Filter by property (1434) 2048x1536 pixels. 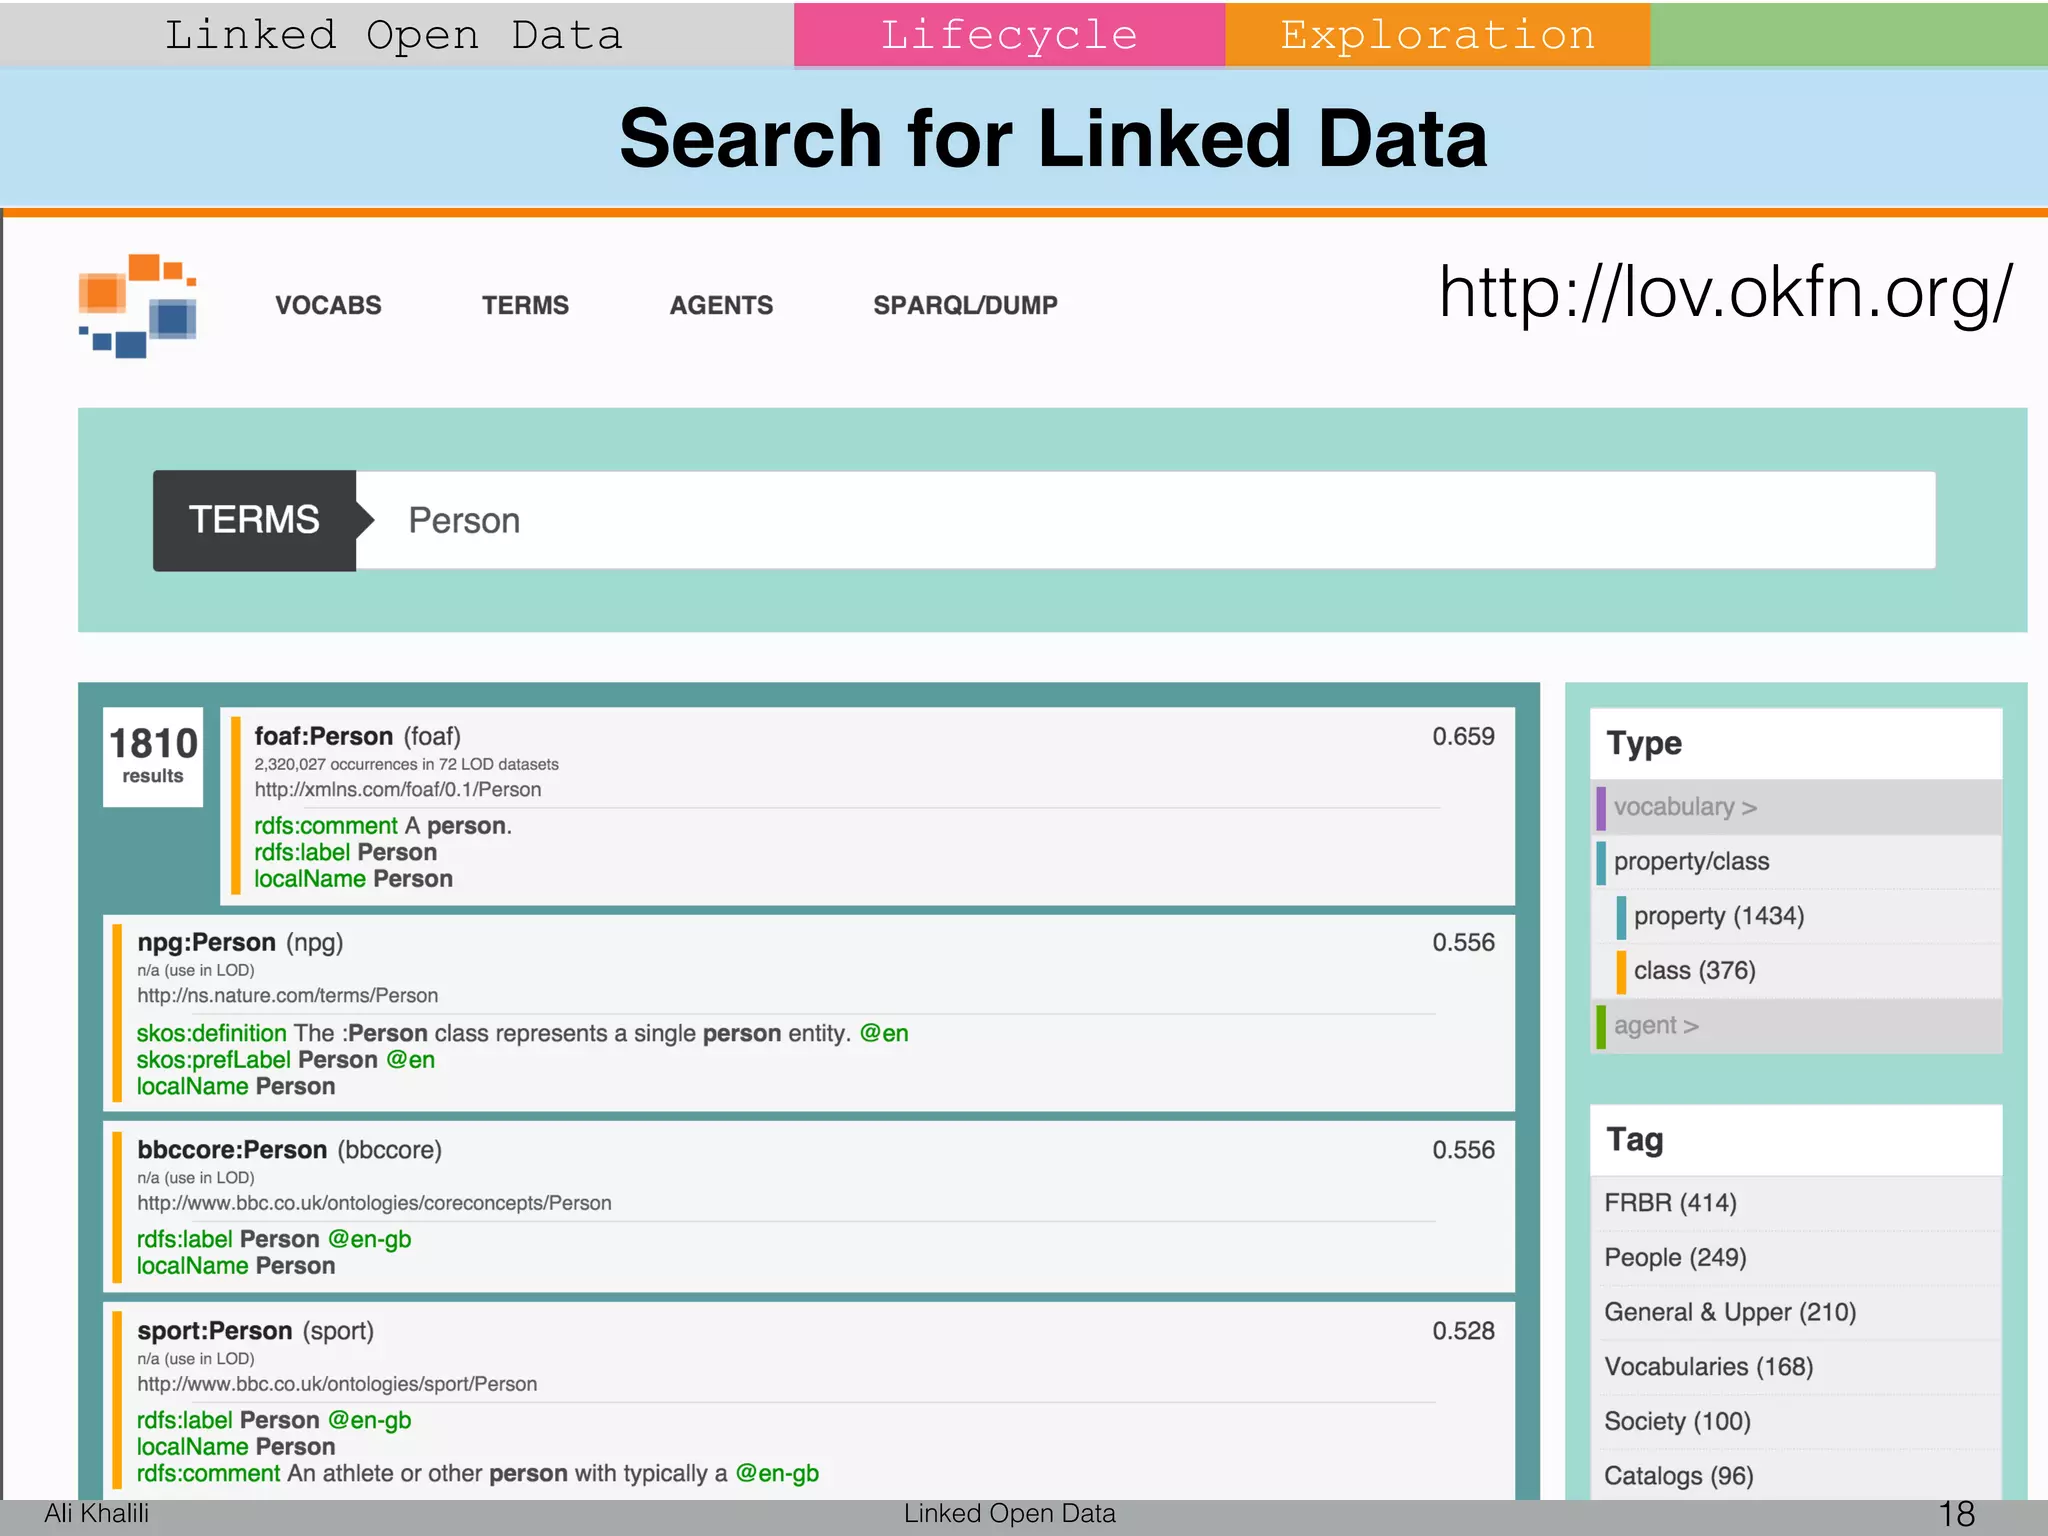tap(1718, 916)
